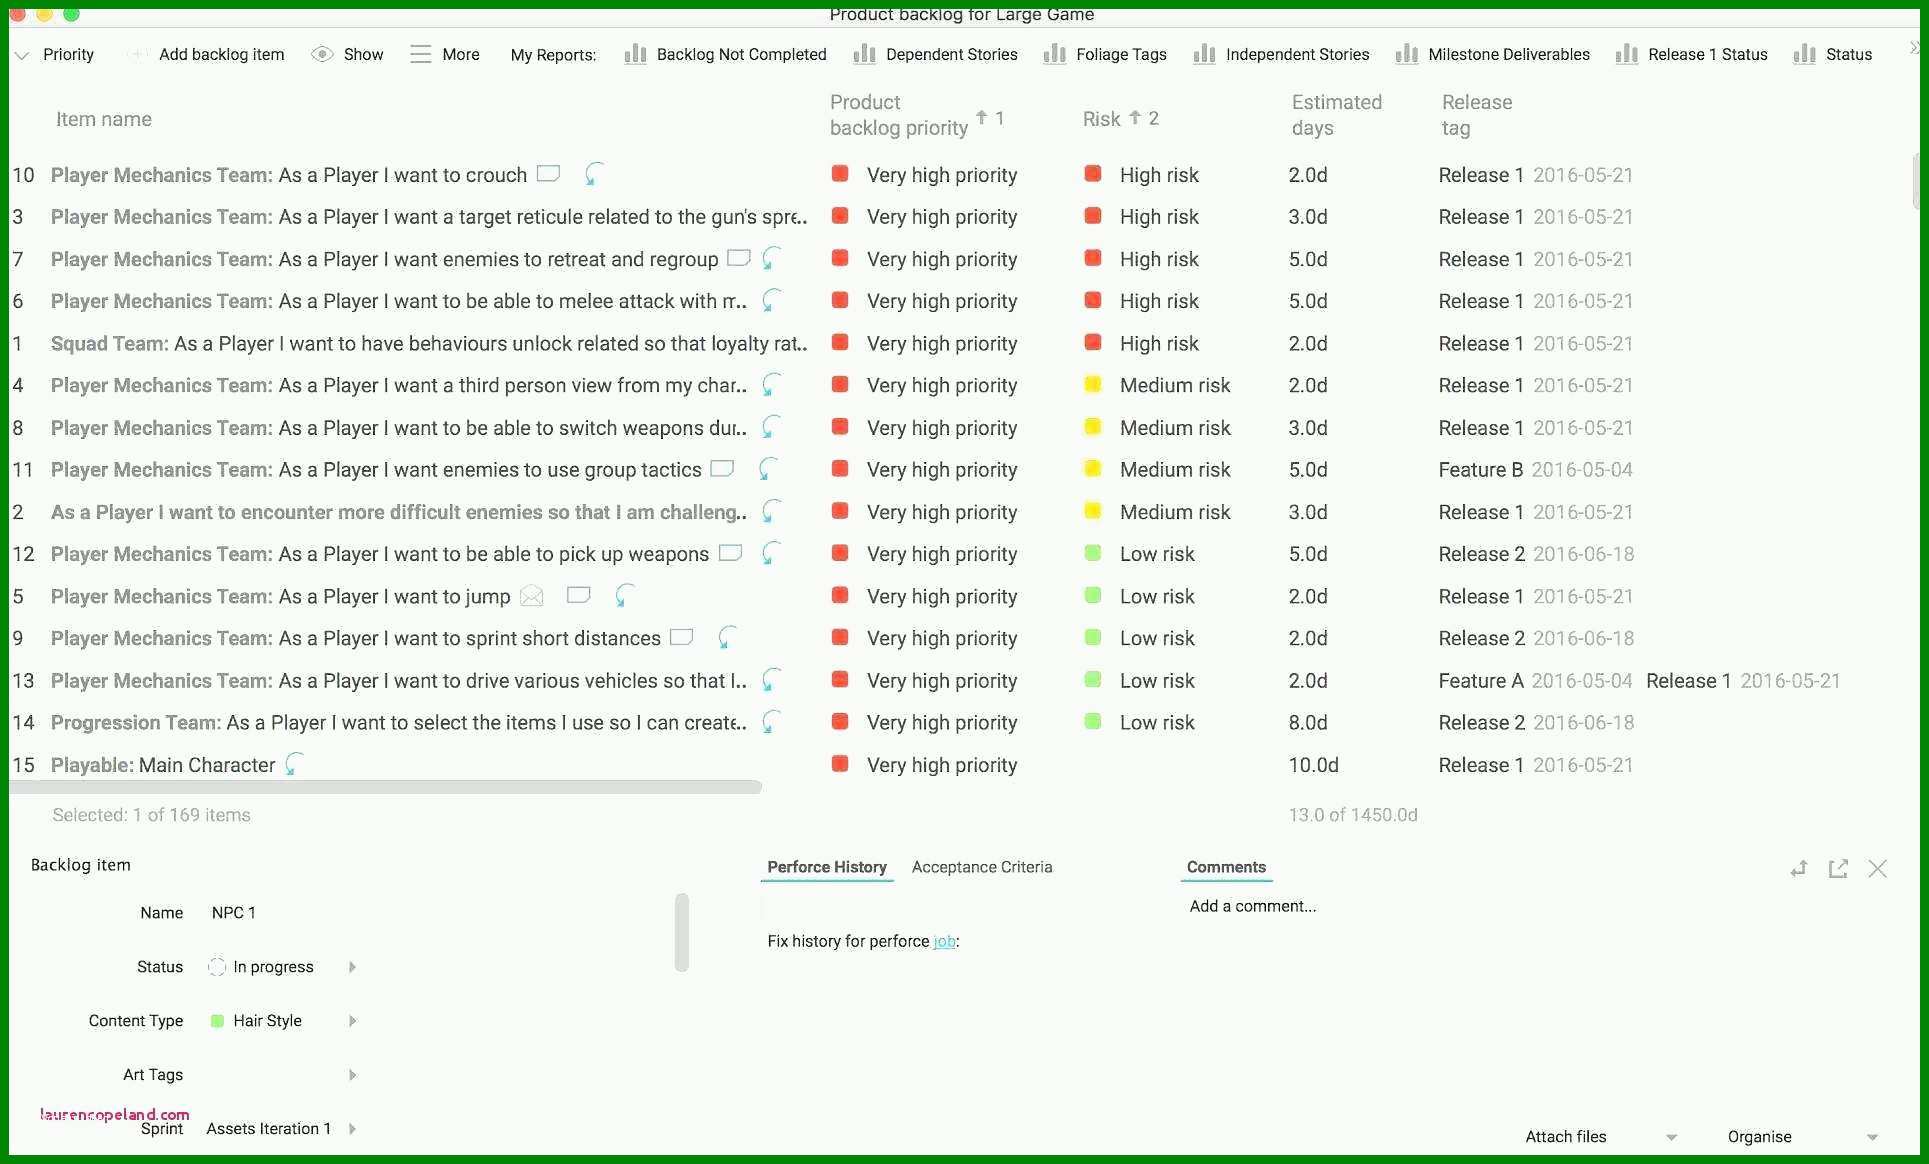Image resolution: width=1929 pixels, height=1164 pixels.
Task: Click the Name field NPC 1
Action: click(234, 912)
